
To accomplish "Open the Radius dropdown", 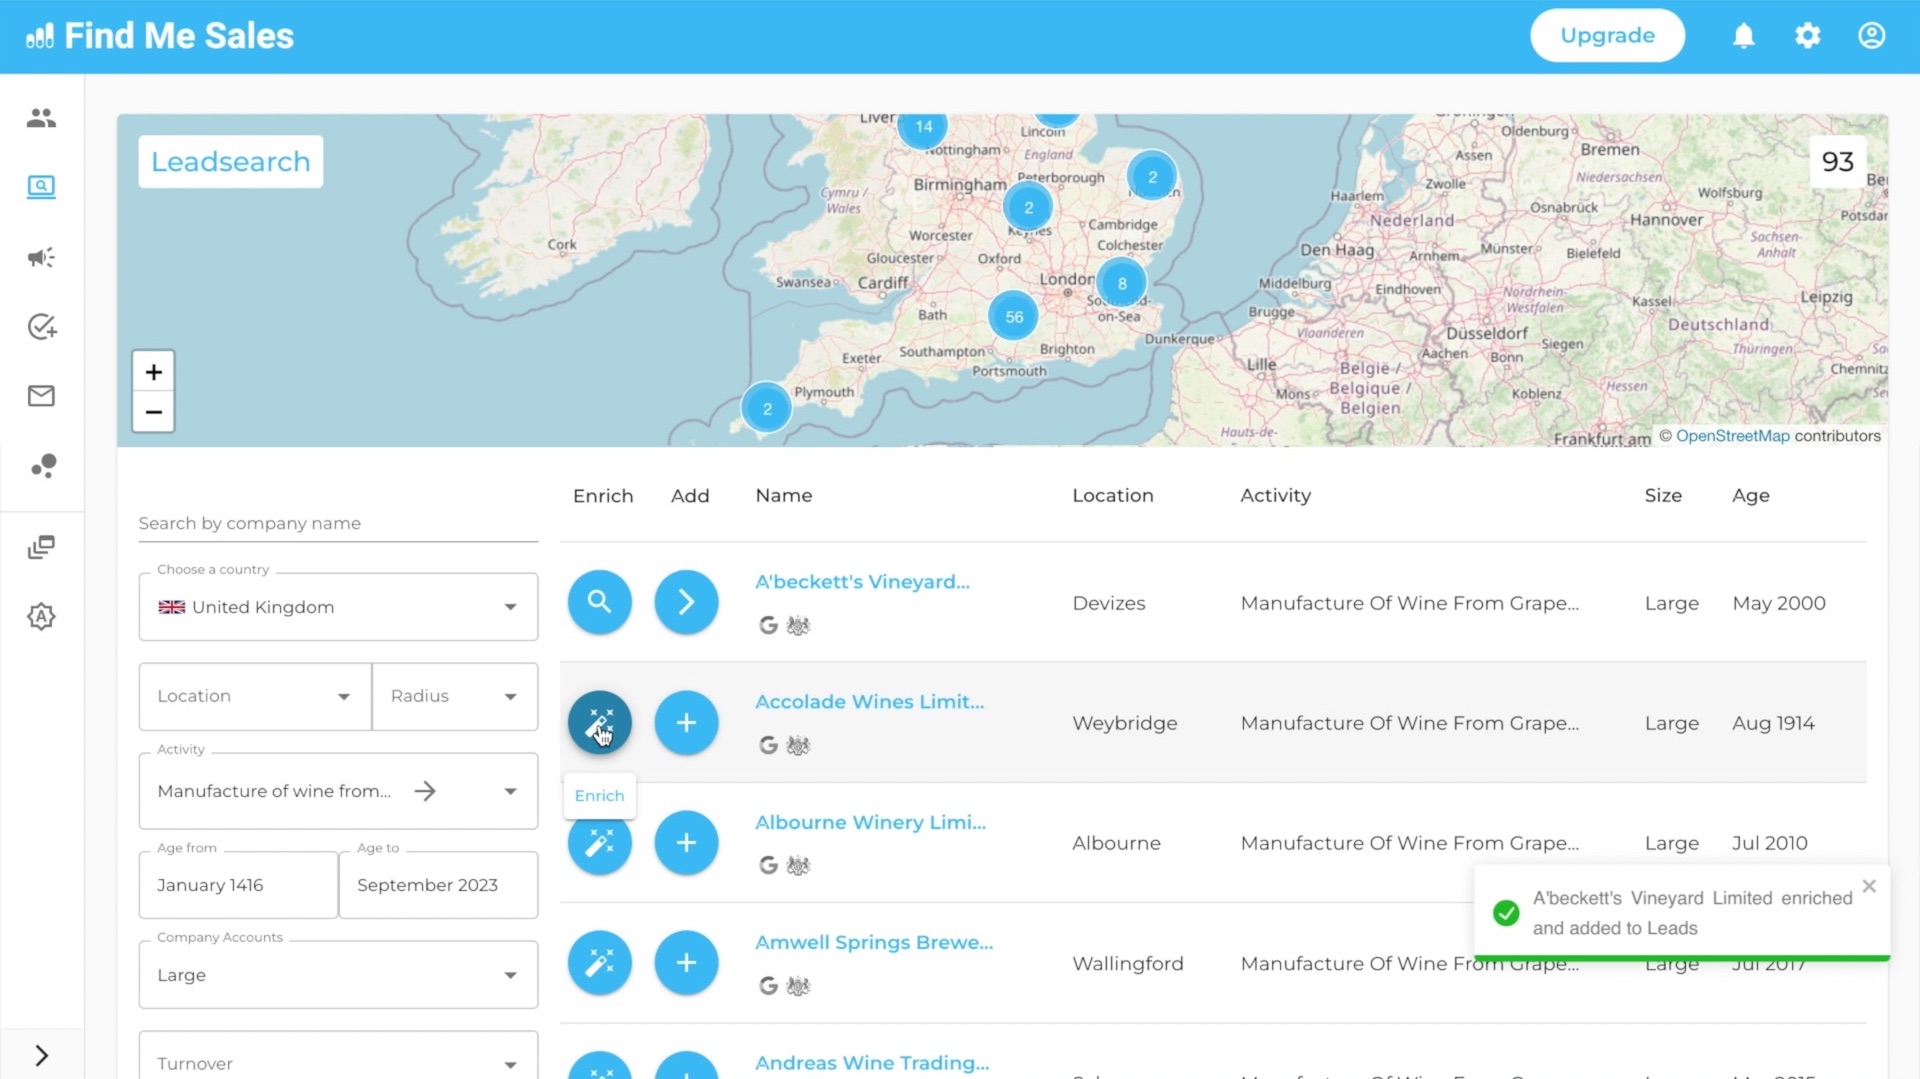I will [455, 696].
